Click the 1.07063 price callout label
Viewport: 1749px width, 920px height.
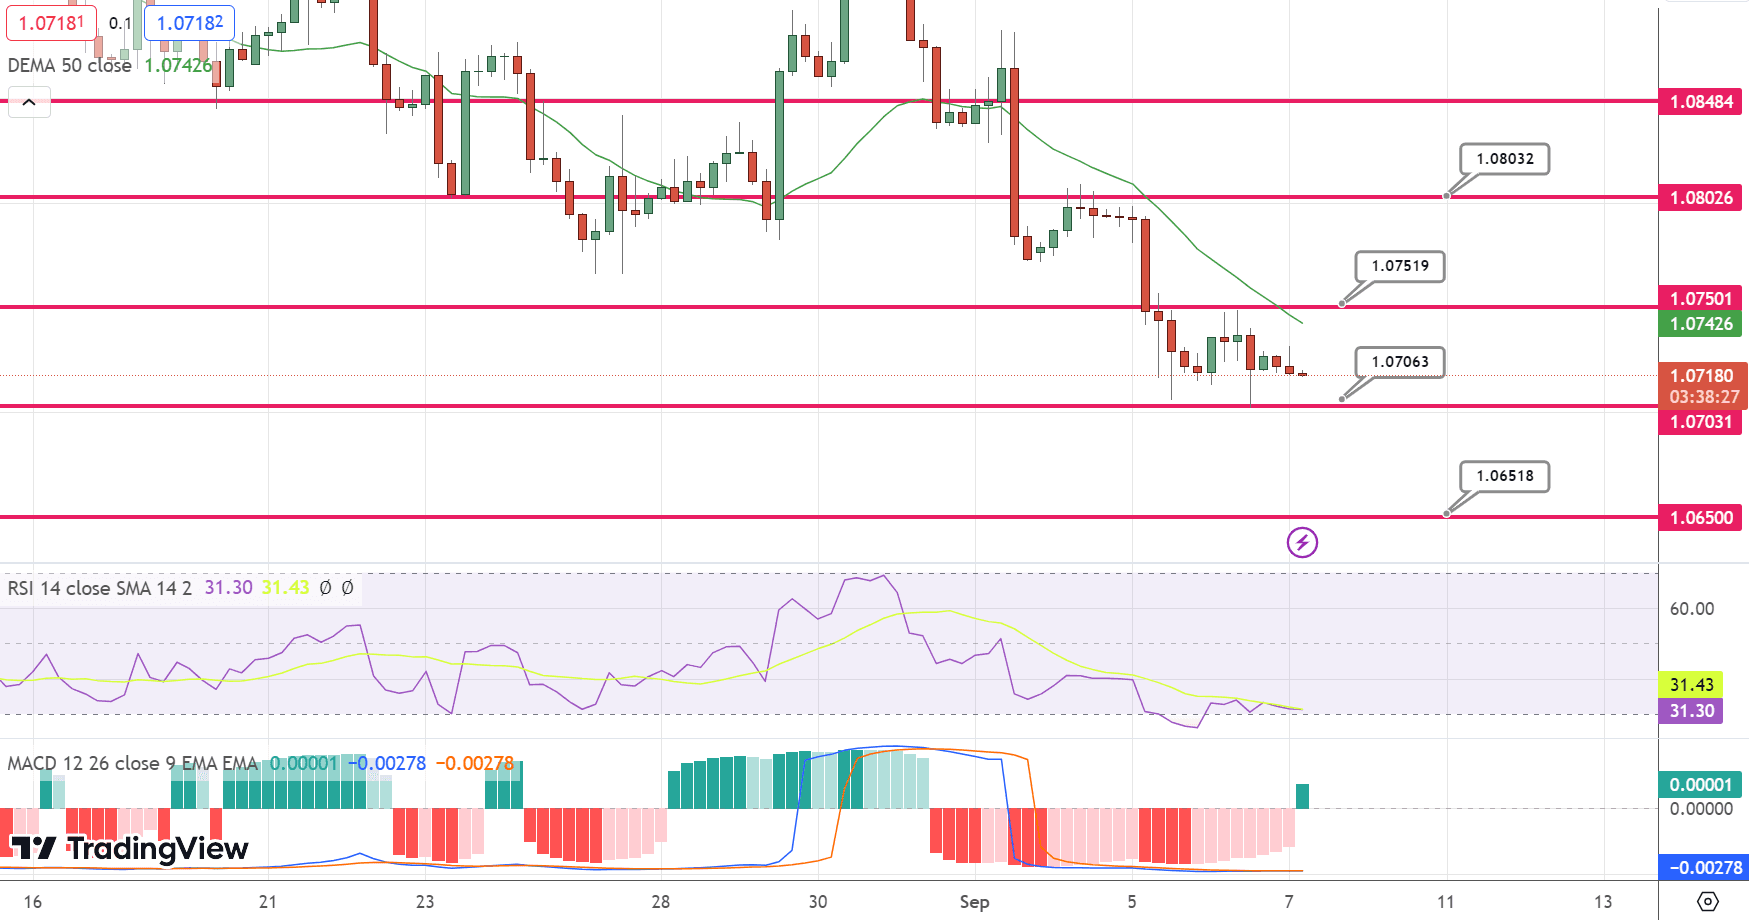point(1400,362)
